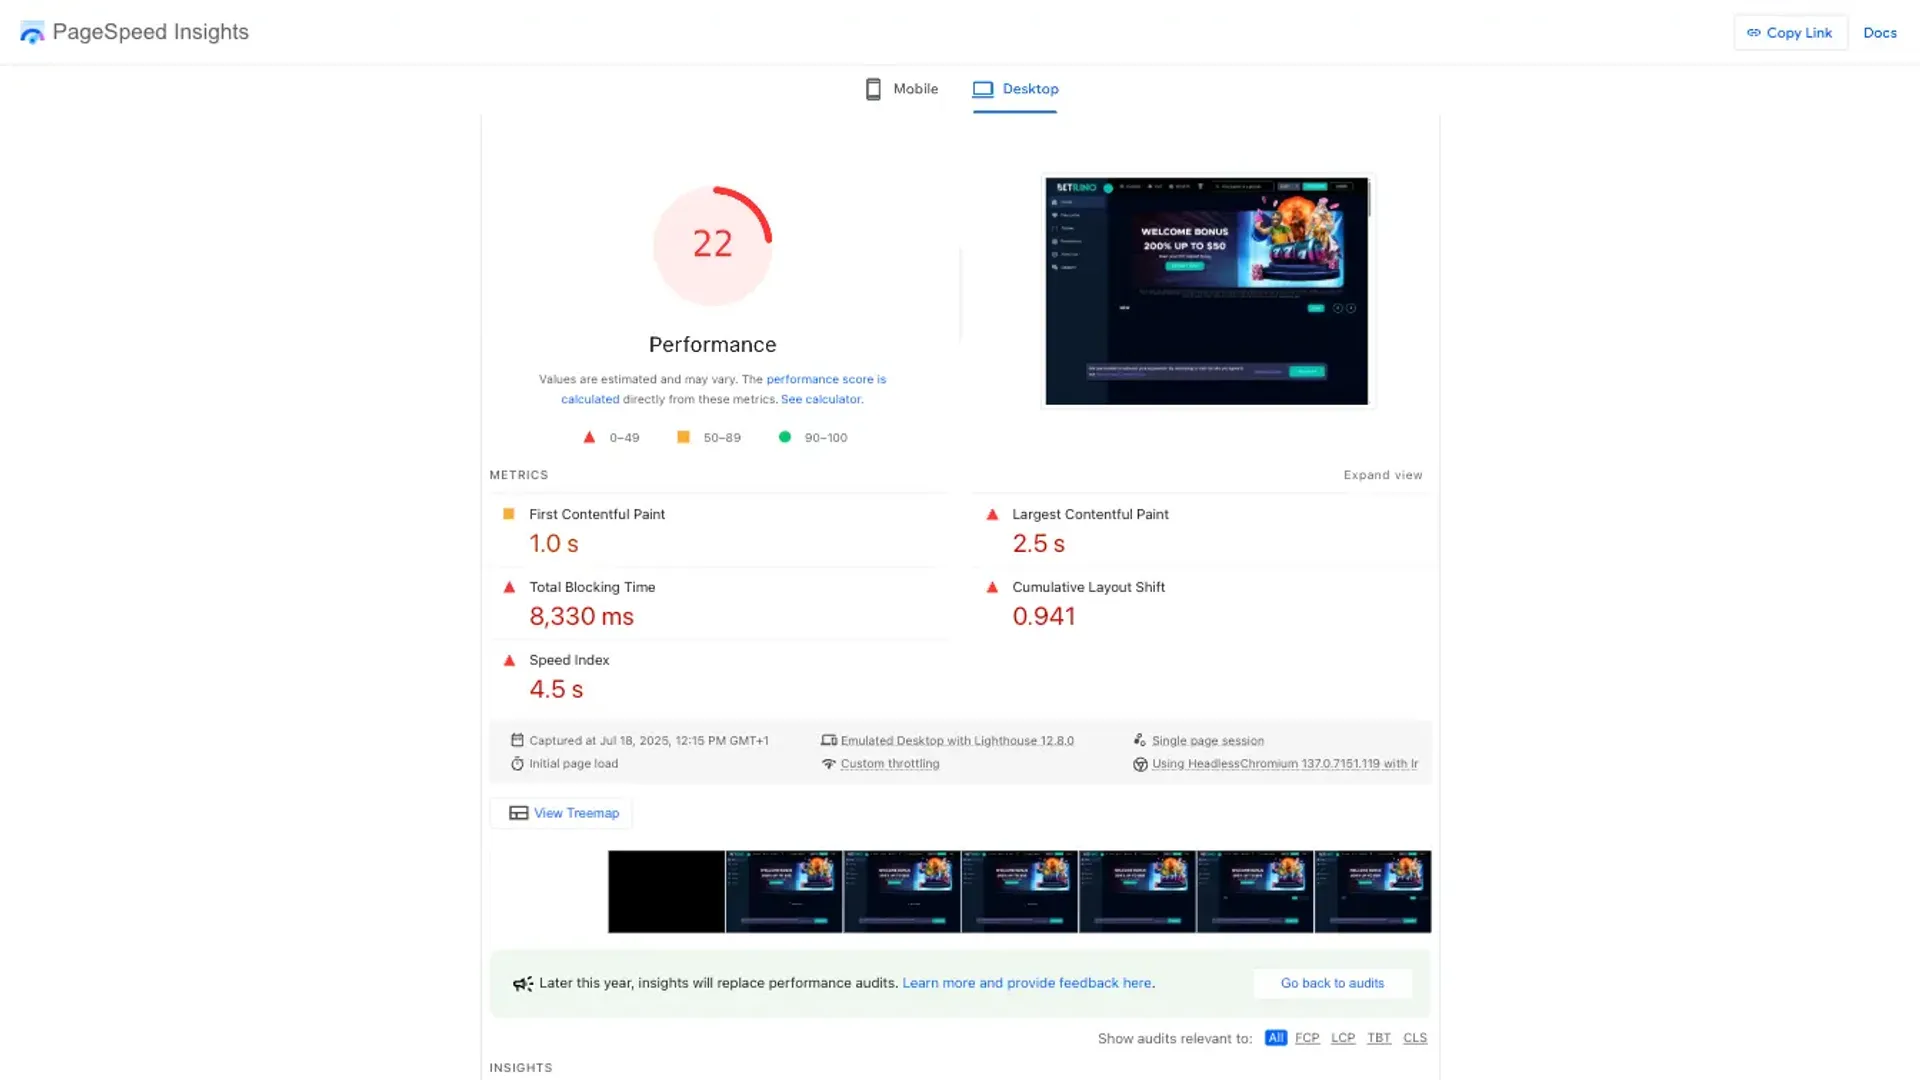Screen dimensions: 1920x1080
Task: Click the stopwatch icon beside Initial page load
Action: (517, 763)
